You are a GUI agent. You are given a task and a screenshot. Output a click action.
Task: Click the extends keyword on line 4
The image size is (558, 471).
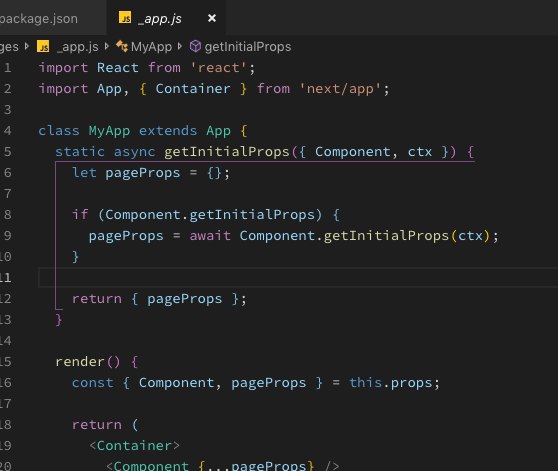click(168, 131)
